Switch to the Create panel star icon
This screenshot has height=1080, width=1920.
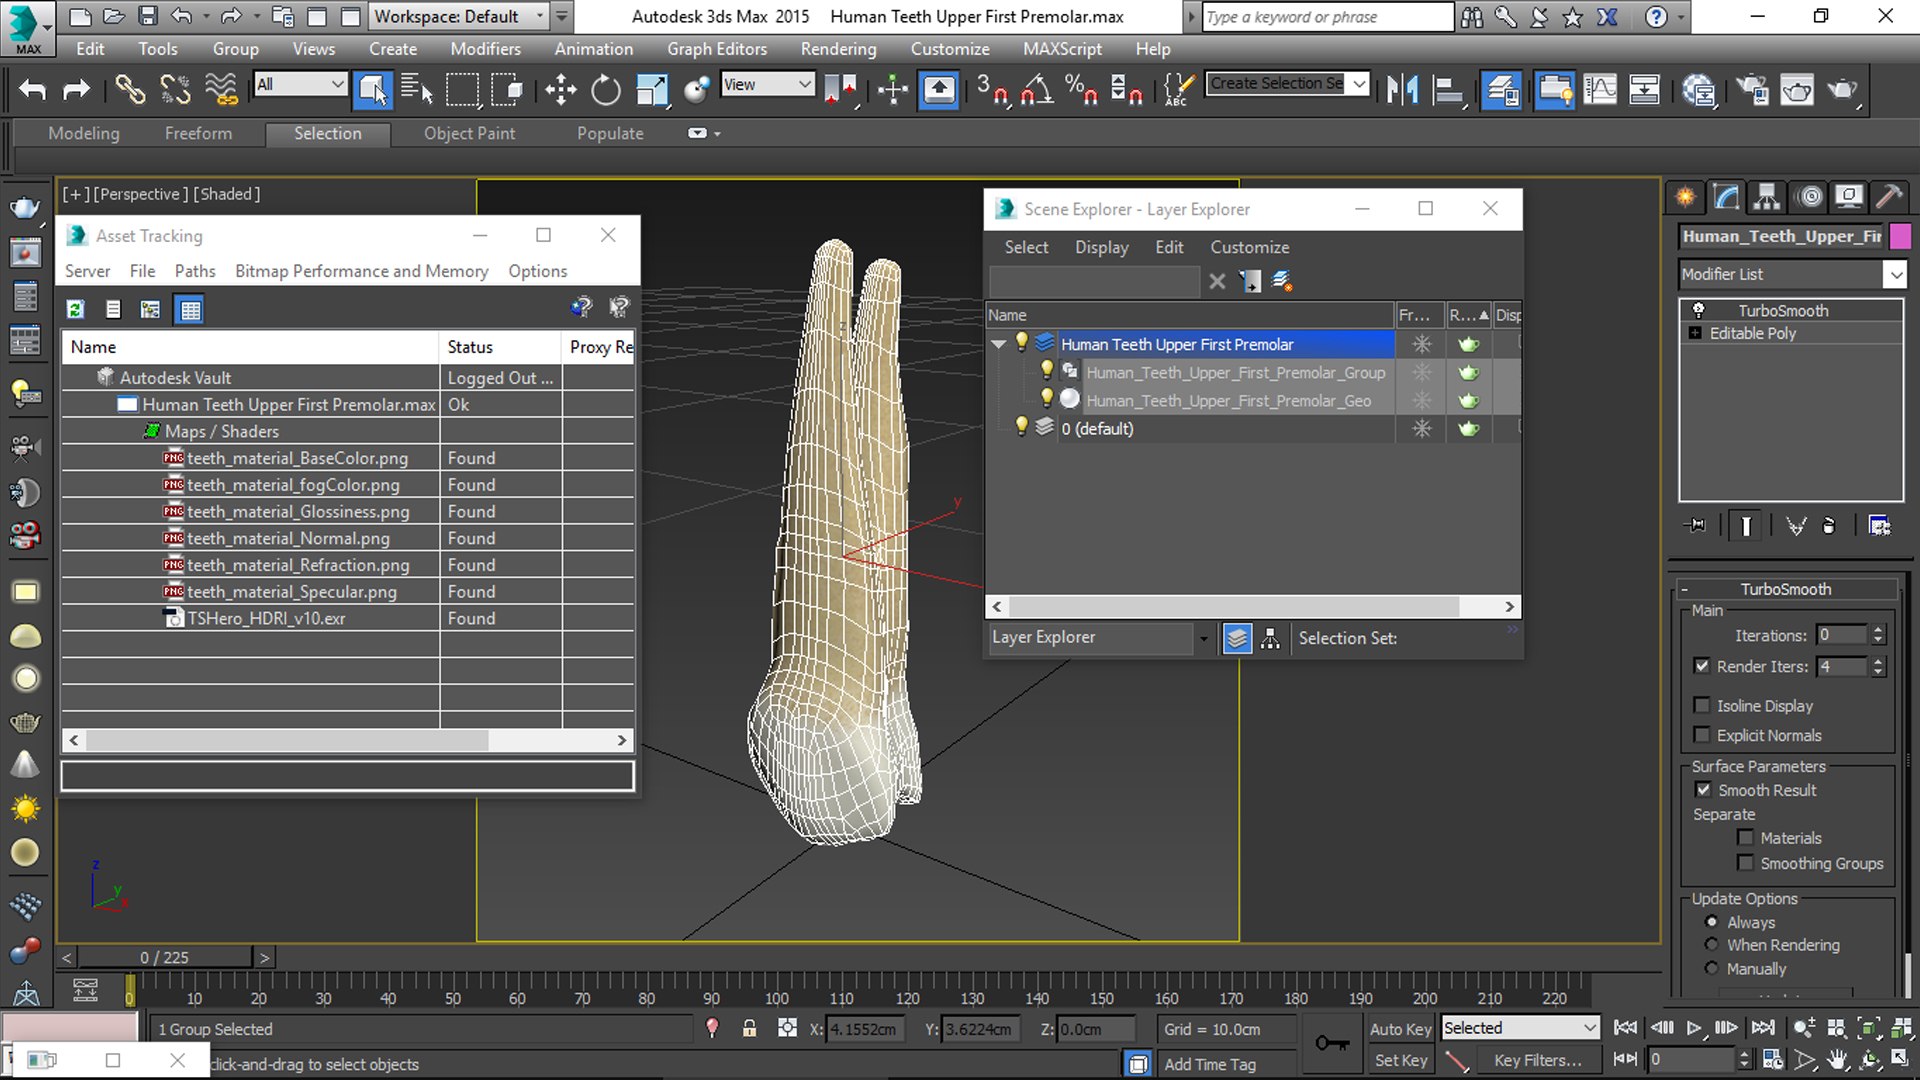pos(1686,196)
